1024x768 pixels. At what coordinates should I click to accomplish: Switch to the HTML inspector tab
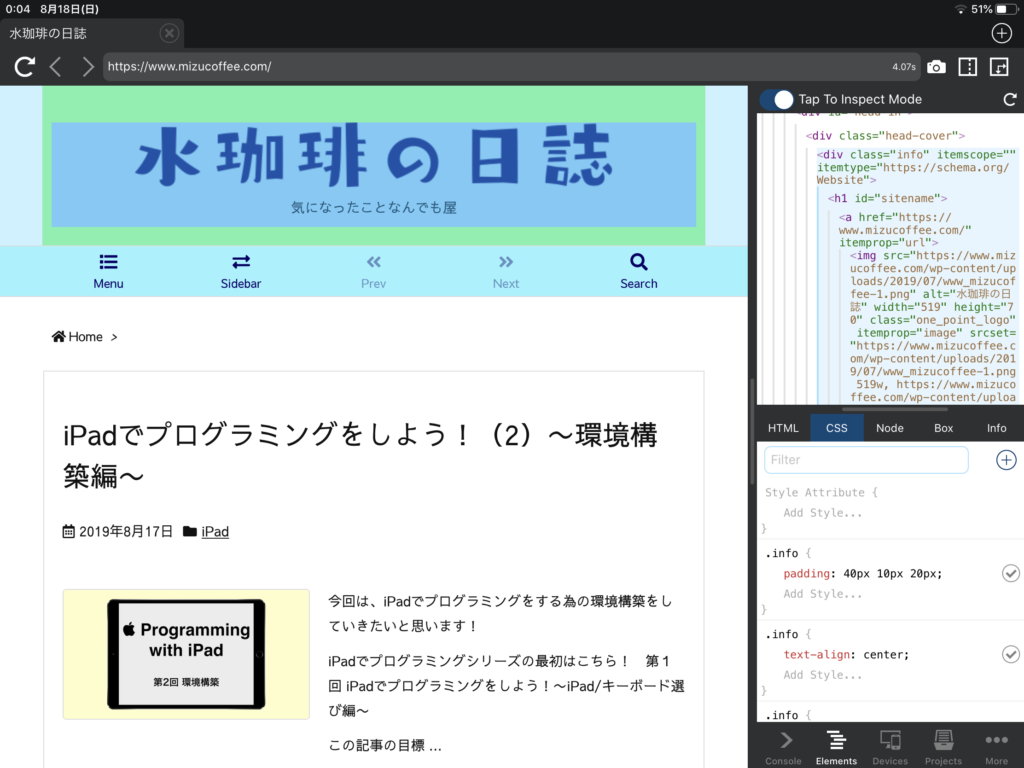pyautogui.click(x=783, y=428)
